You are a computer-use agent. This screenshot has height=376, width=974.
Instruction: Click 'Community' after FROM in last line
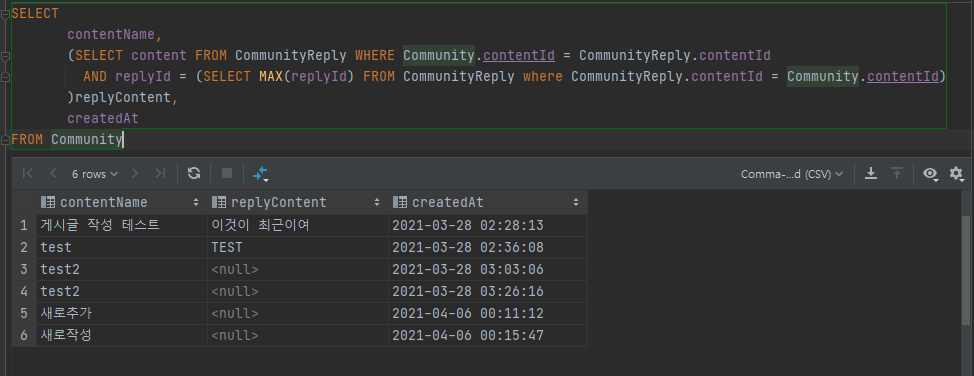pos(87,139)
